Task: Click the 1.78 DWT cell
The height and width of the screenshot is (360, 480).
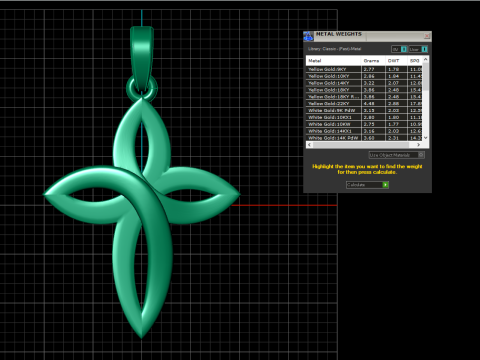Action: (396, 69)
